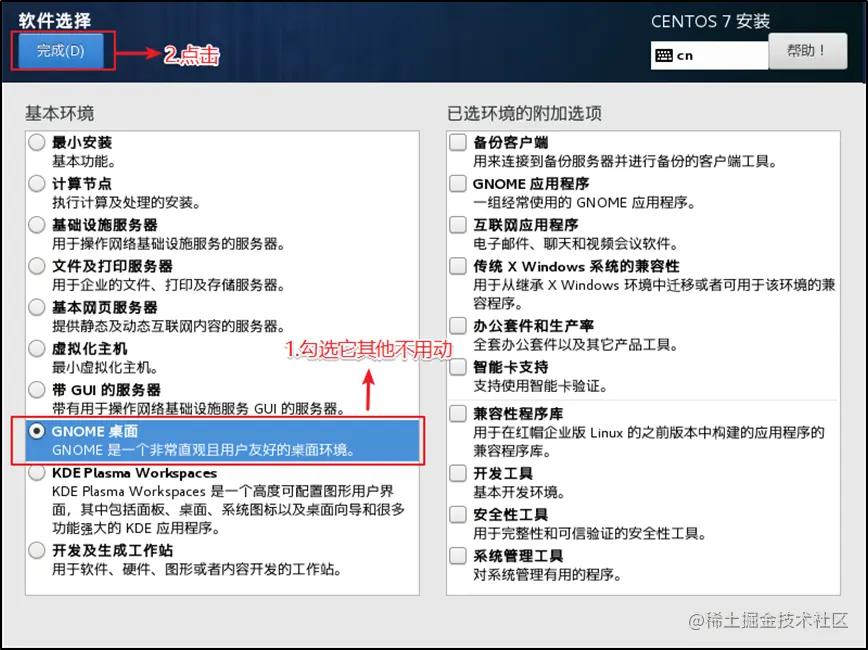Click description 用来连接到备份服务器并进行备份的客户端工具。
This screenshot has height=650, width=868.
[x=626, y=162]
